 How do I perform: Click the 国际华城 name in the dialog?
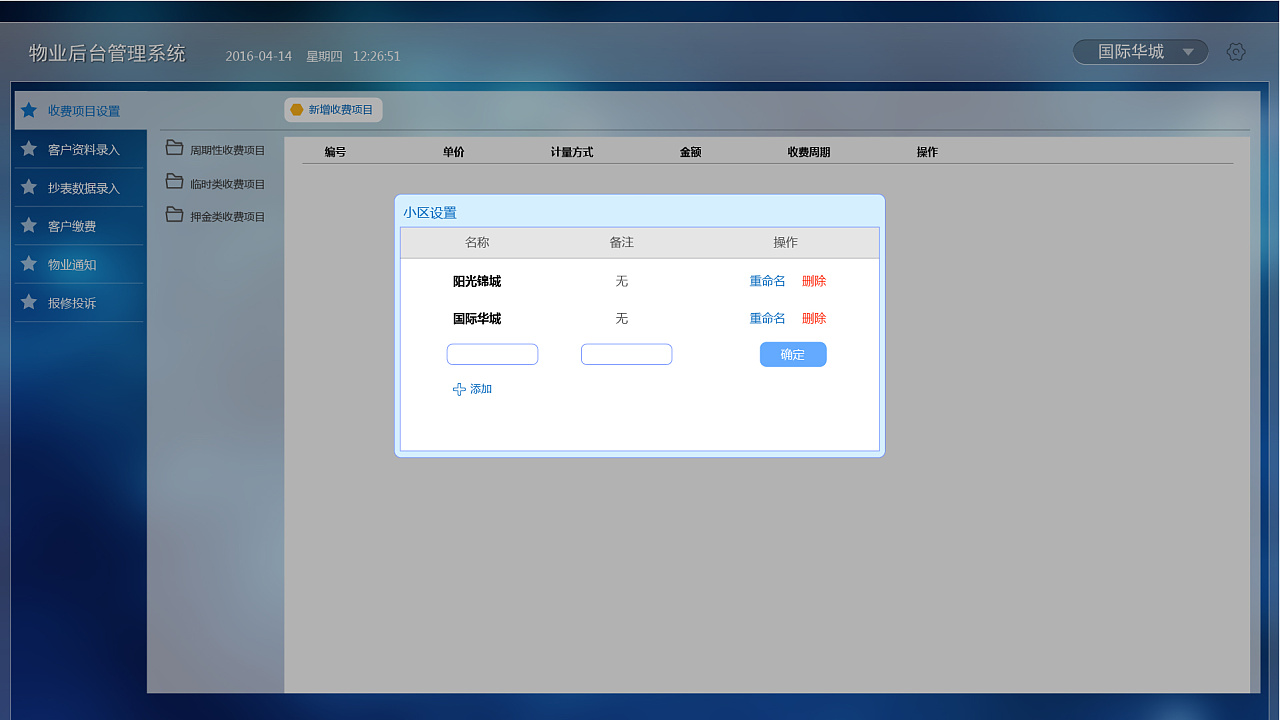point(477,318)
